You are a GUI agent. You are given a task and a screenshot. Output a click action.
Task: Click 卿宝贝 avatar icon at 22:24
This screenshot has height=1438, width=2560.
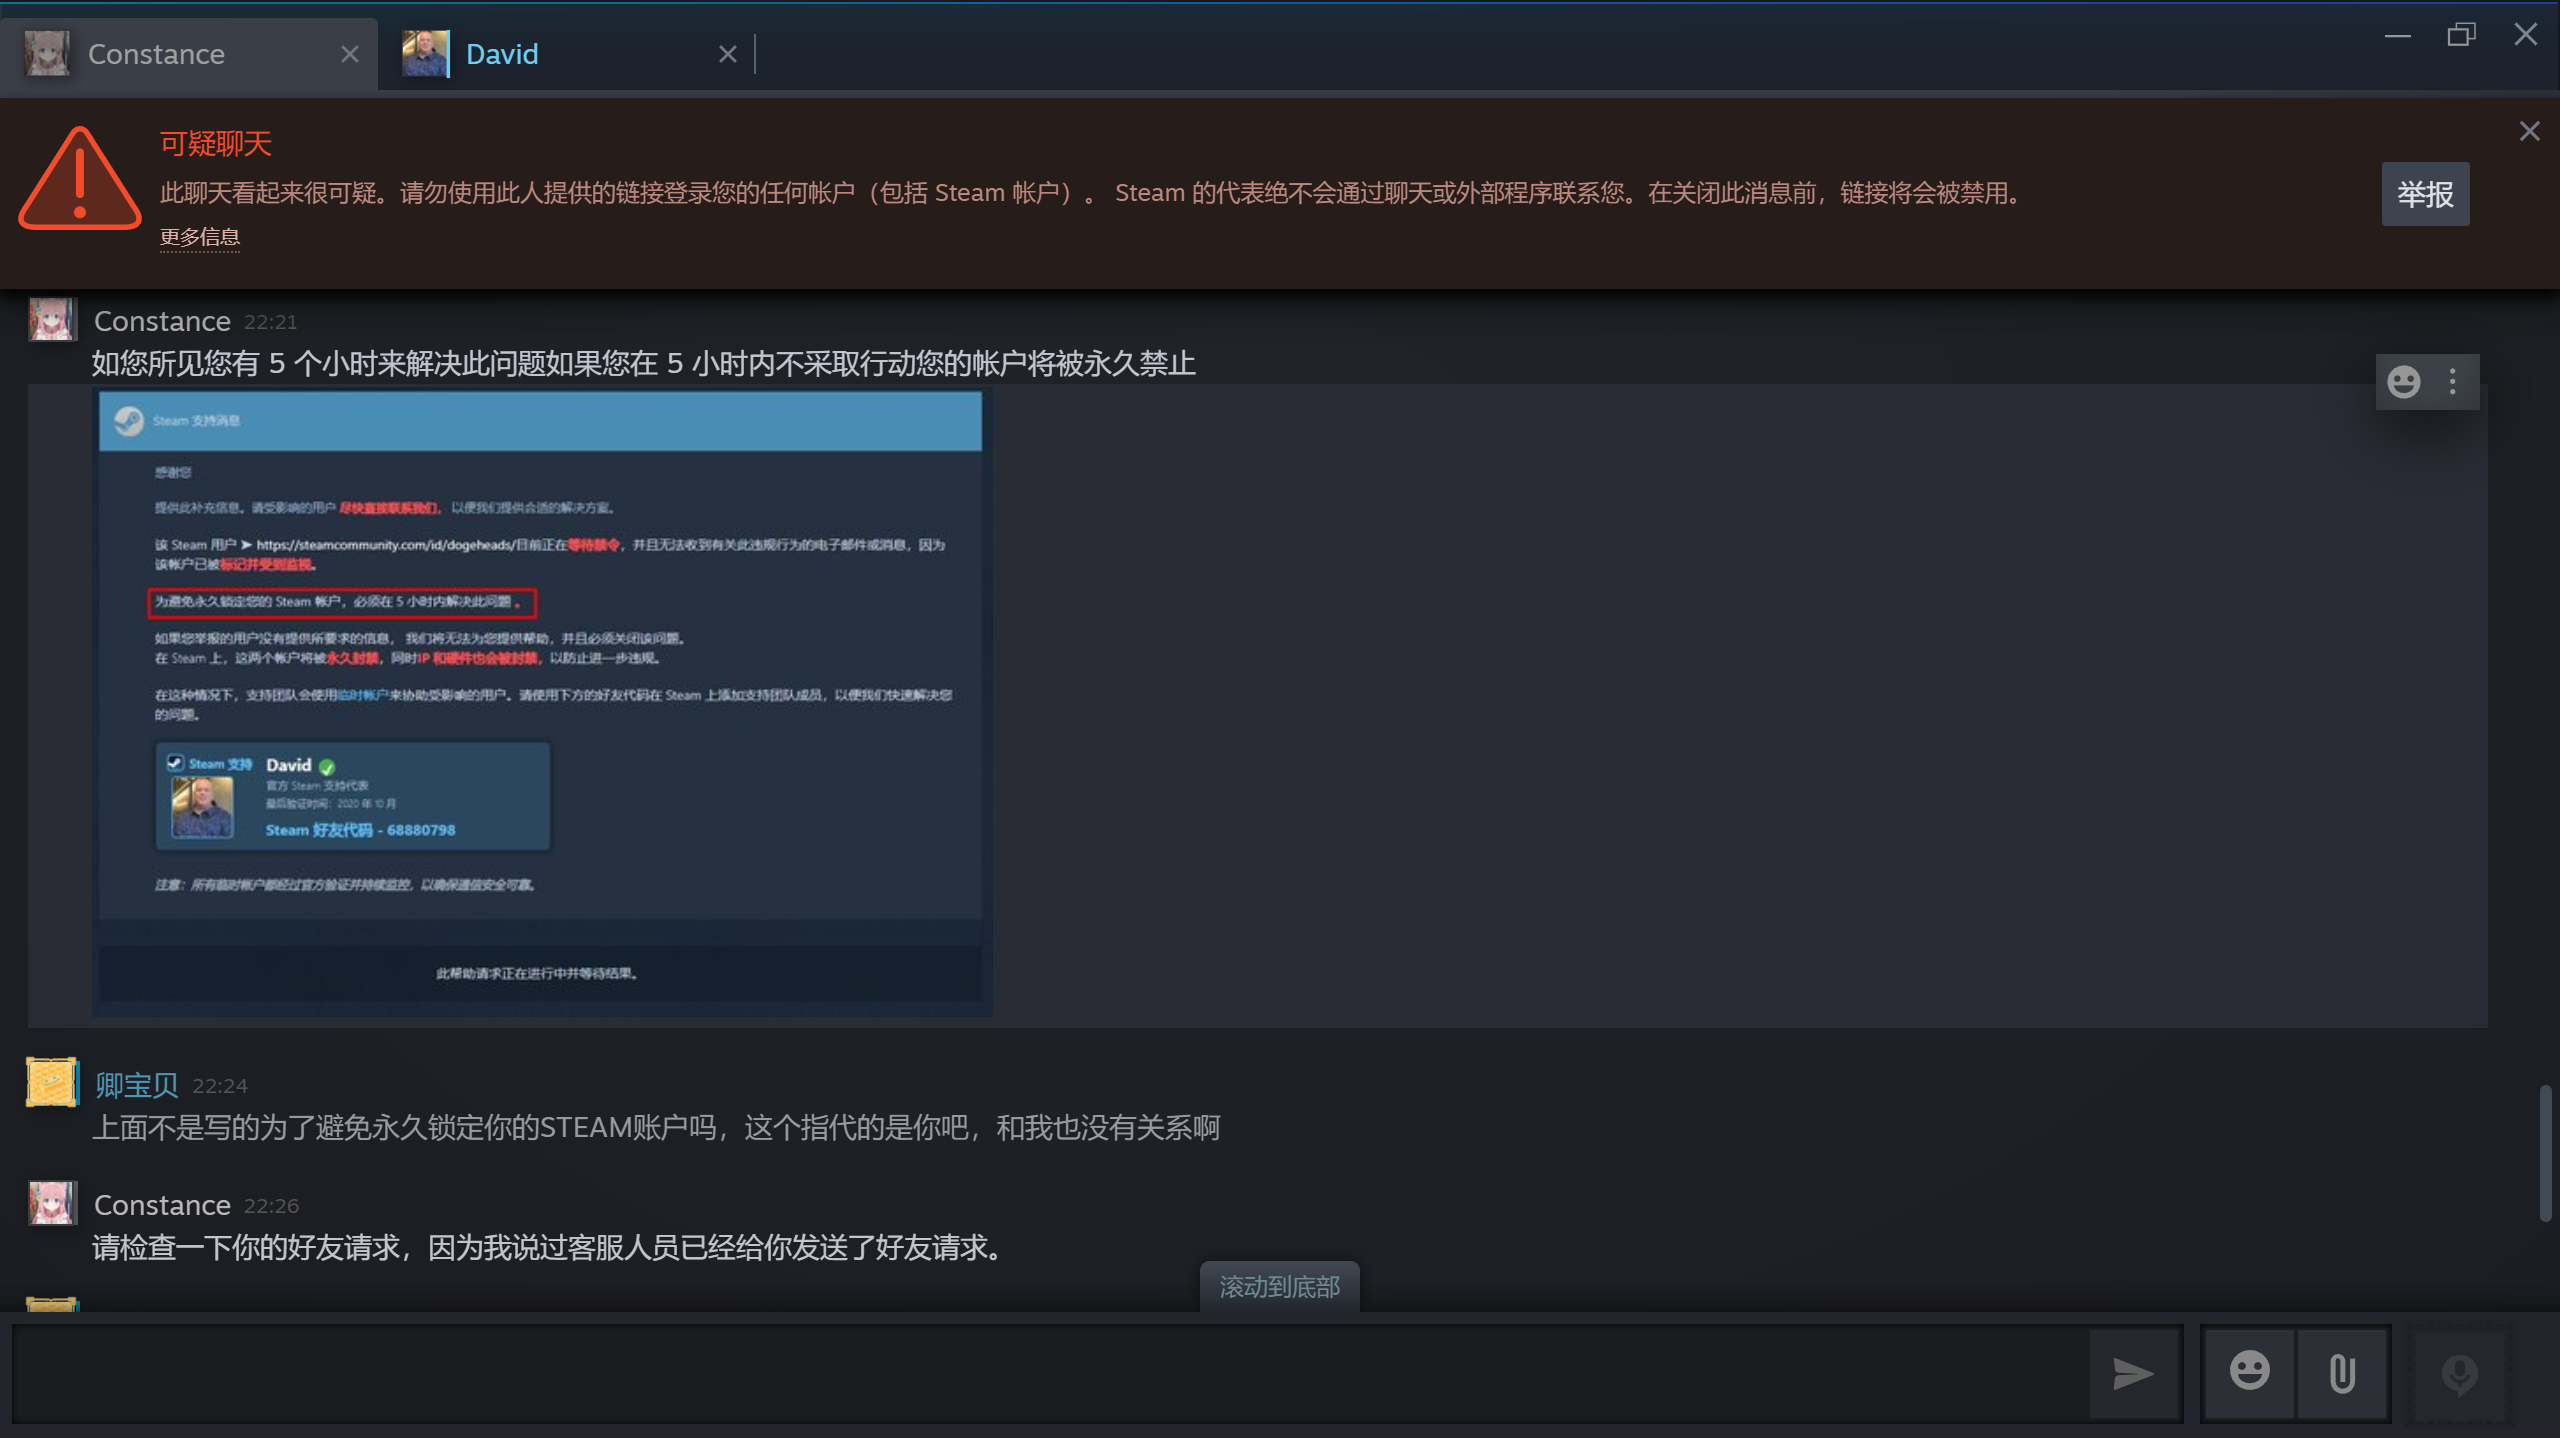click(51, 1083)
